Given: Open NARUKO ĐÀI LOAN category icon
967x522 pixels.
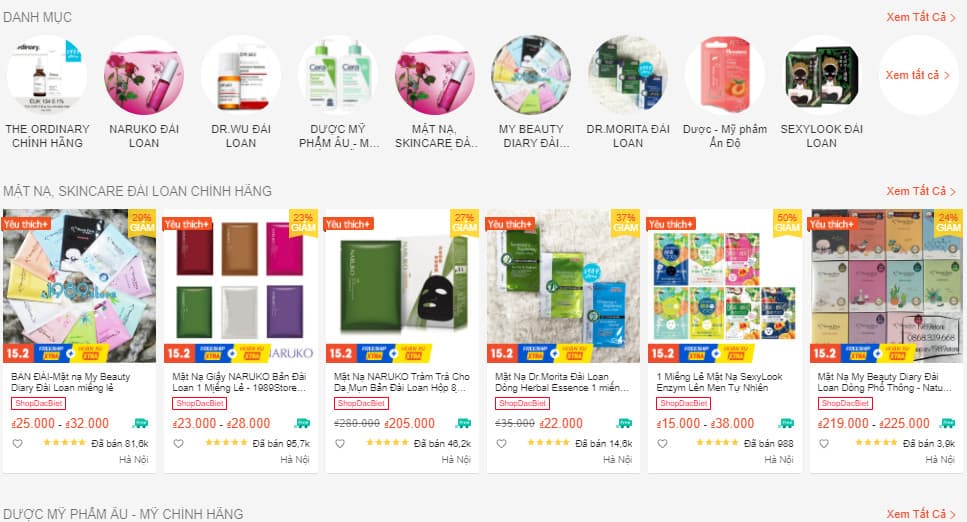Looking at the screenshot, I should coord(144,75).
